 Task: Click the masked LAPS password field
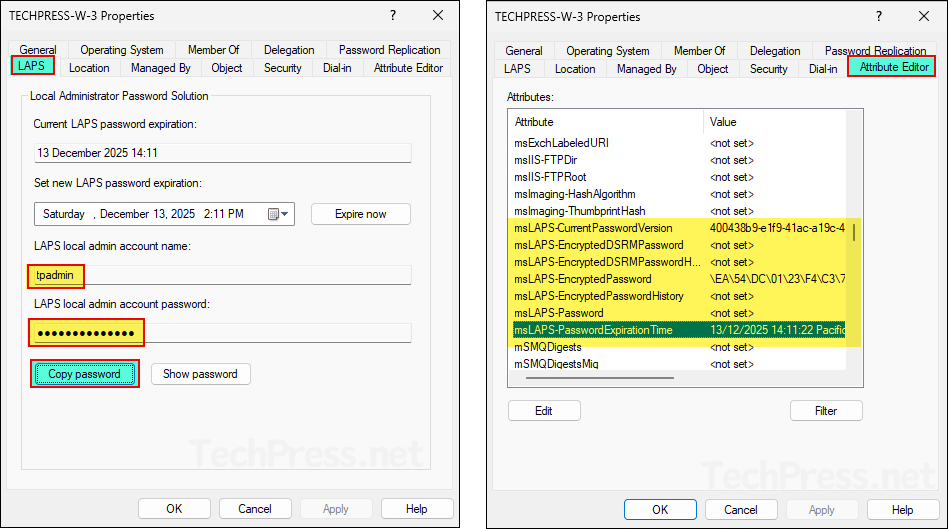coord(222,333)
